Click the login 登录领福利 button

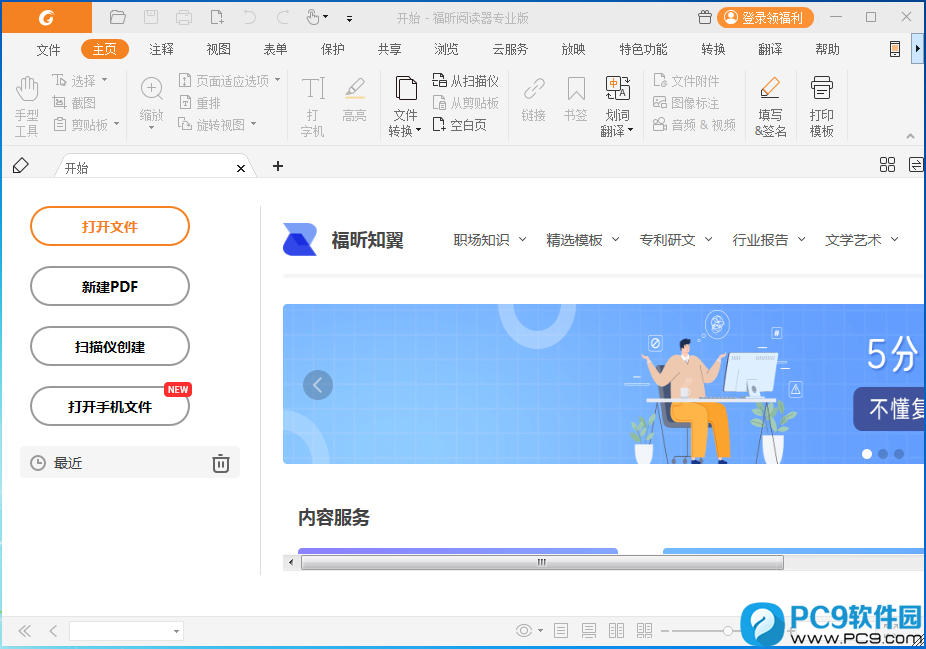point(765,18)
